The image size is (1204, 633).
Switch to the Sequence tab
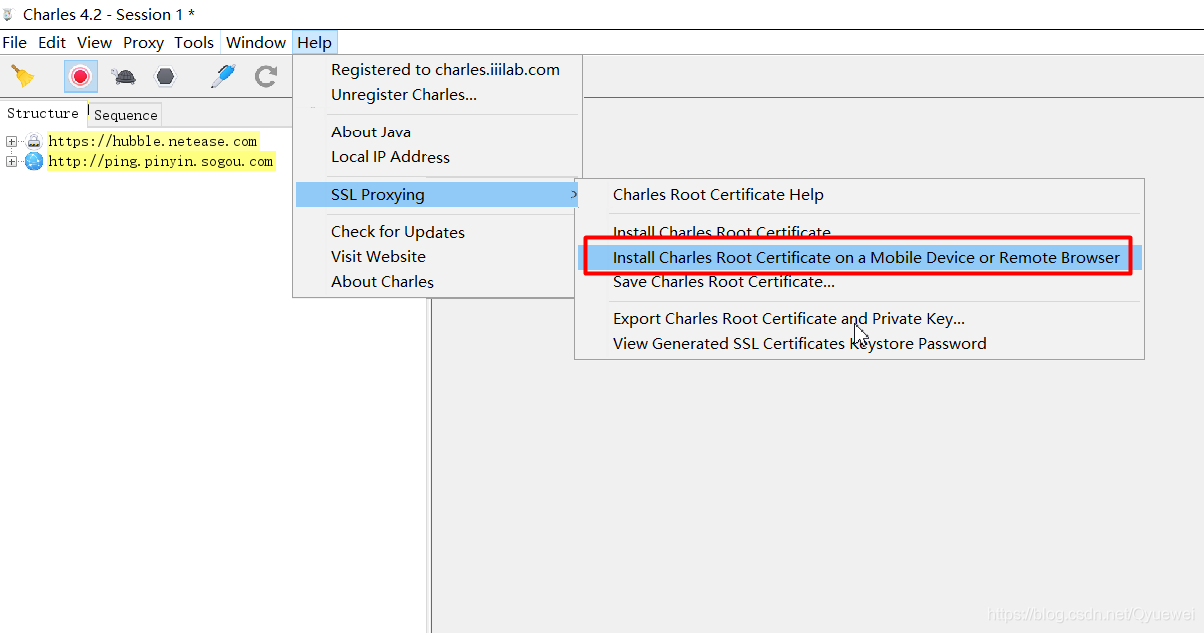[125, 115]
